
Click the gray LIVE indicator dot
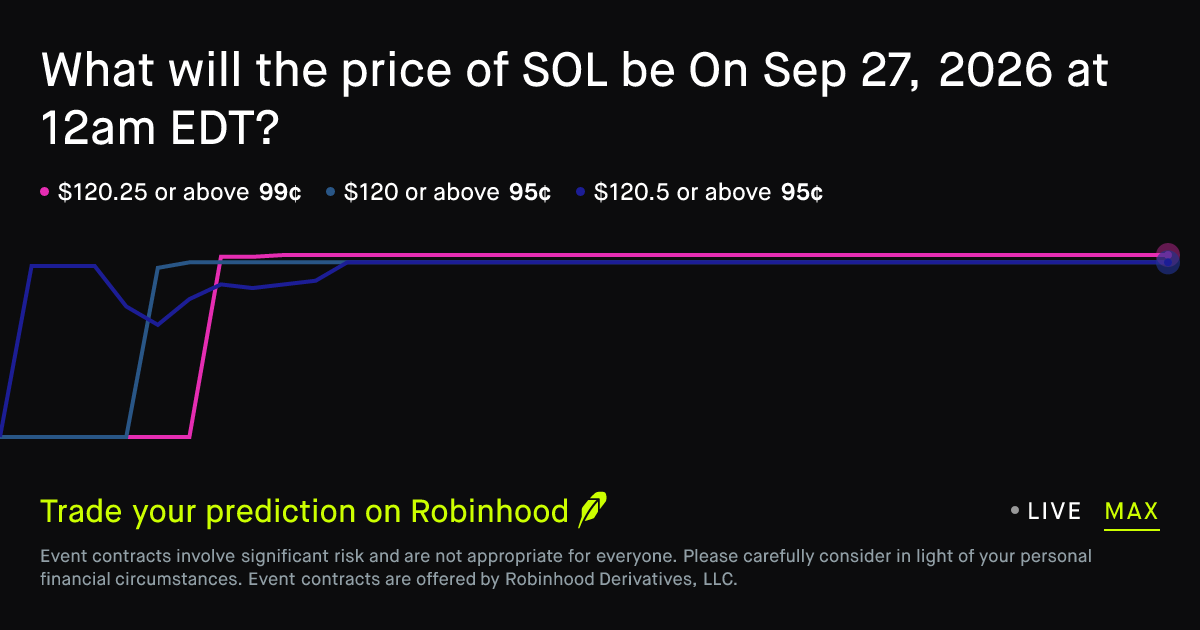[x=1015, y=511]
